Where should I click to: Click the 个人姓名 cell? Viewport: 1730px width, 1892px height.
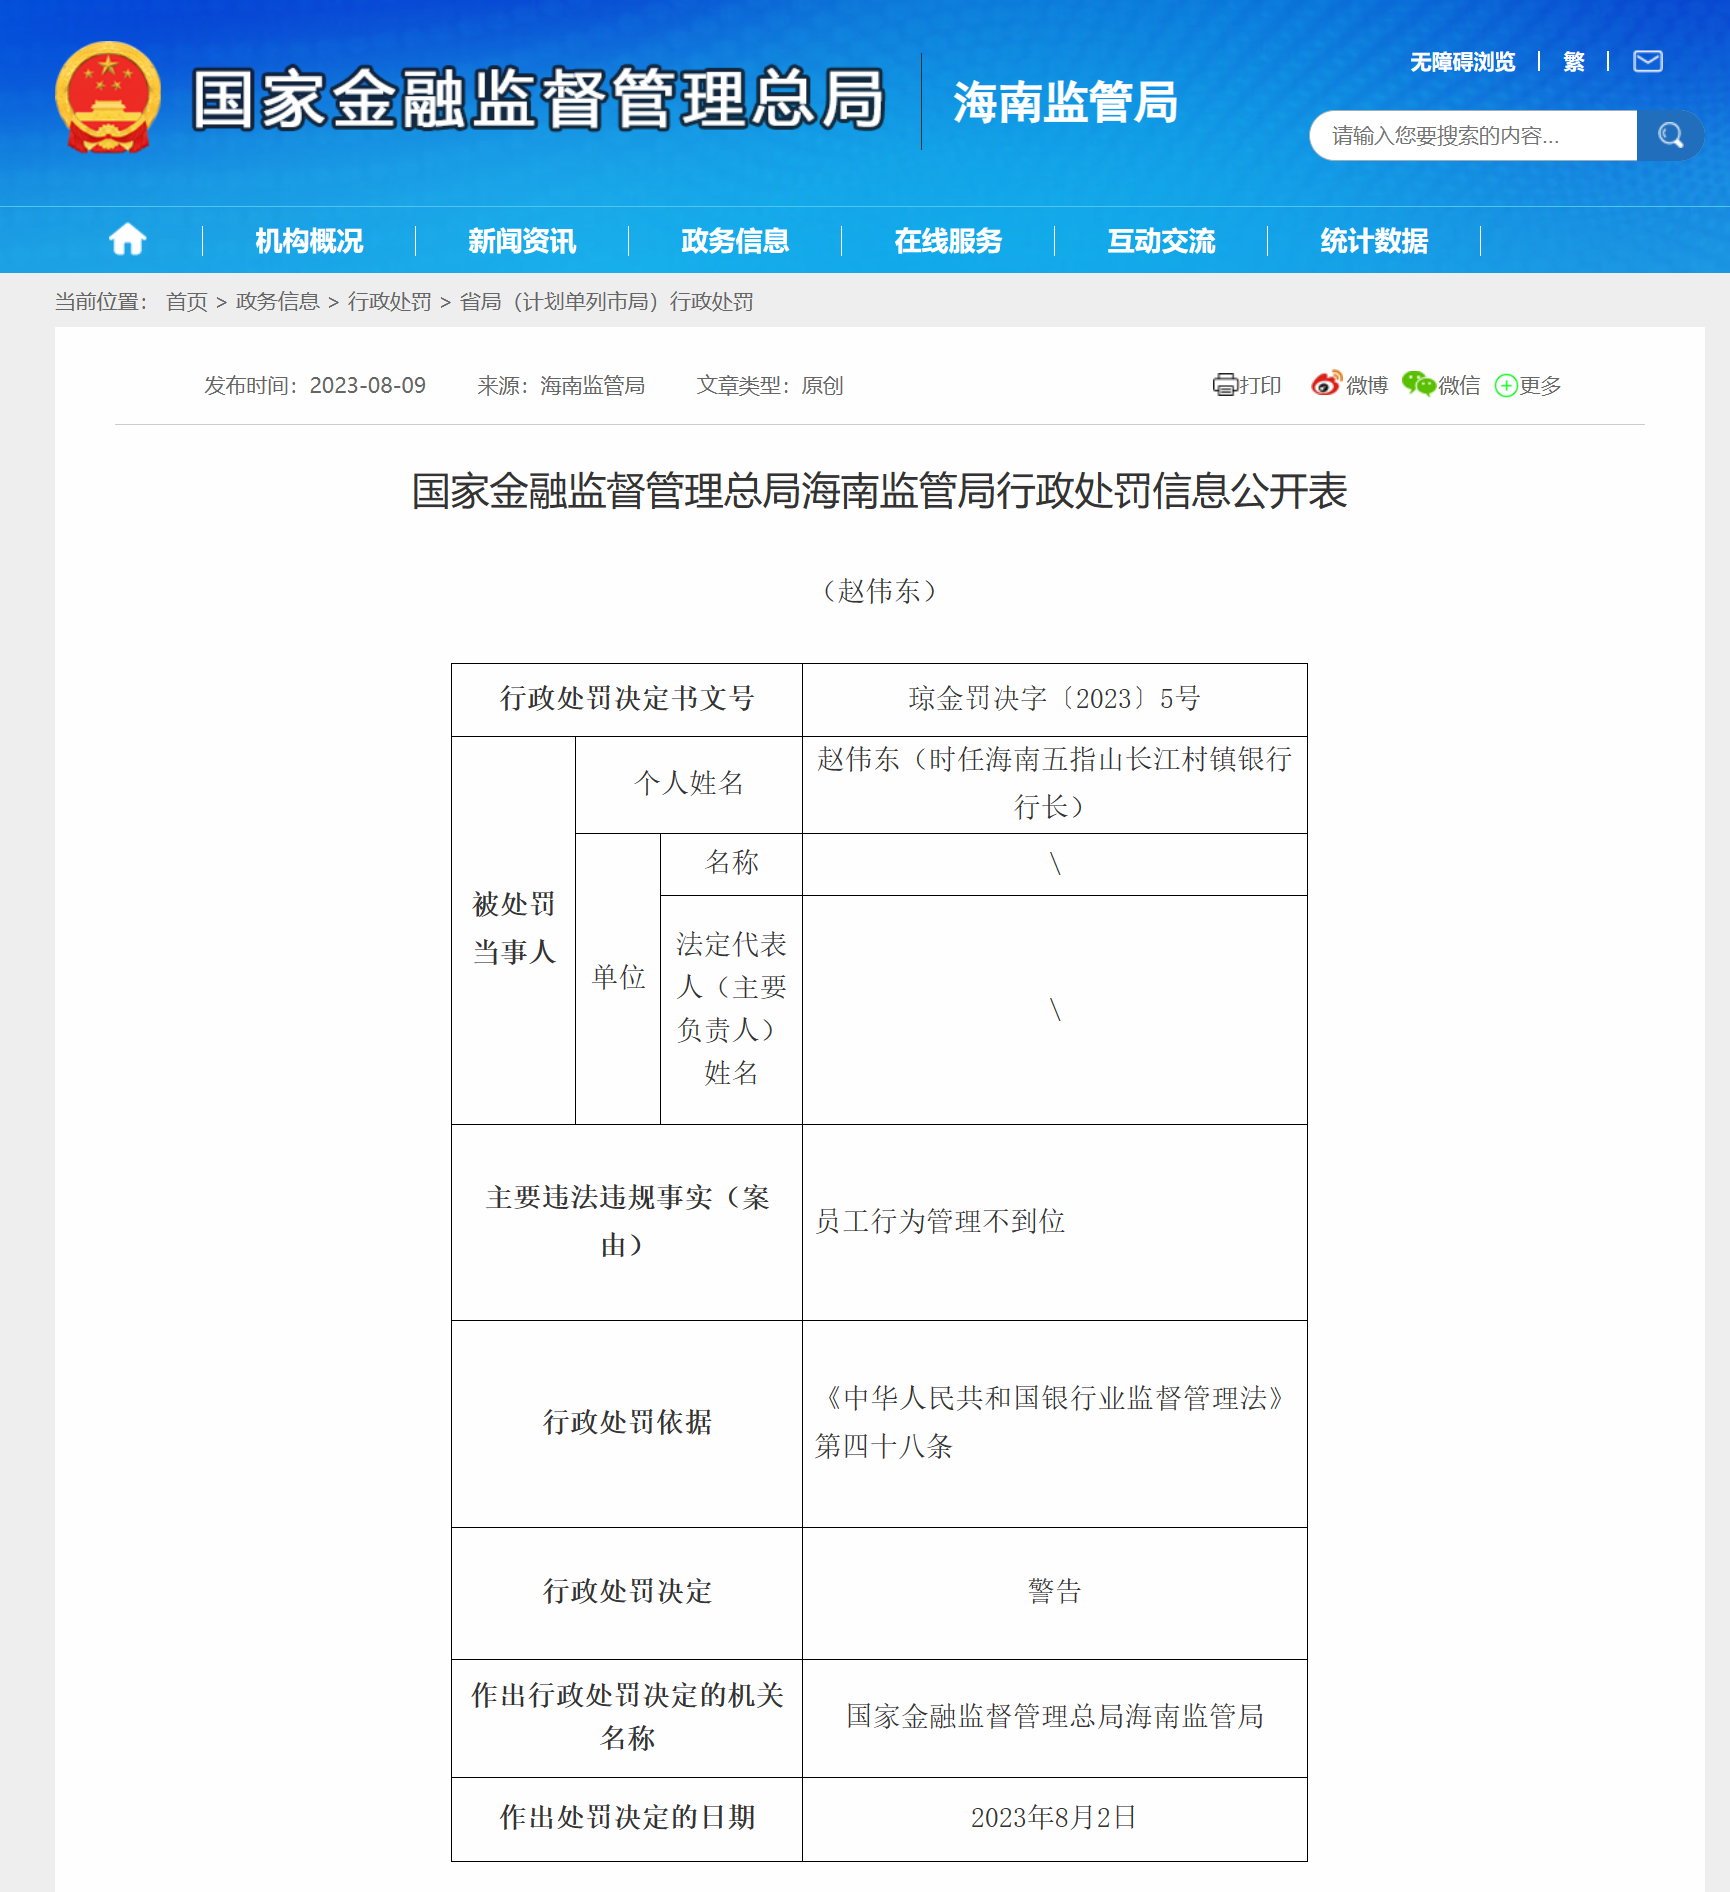(689, 784)
